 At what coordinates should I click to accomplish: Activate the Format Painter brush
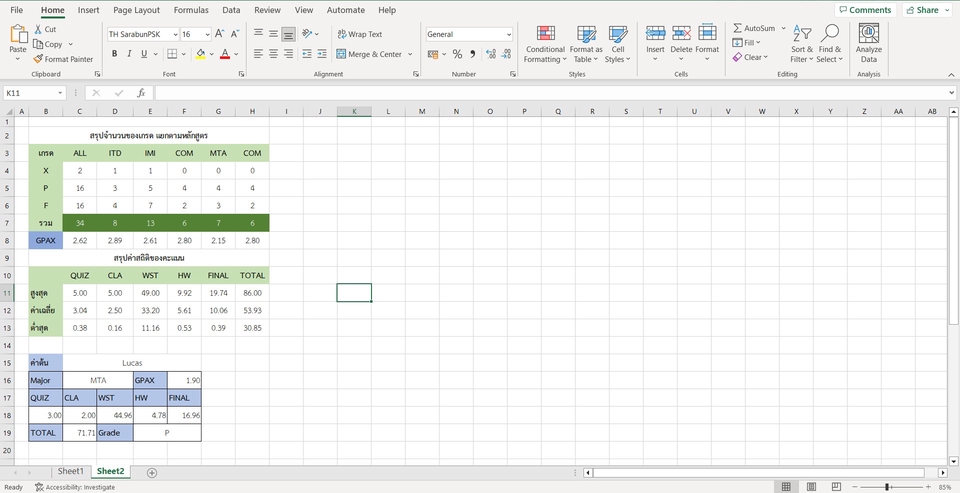38,59
